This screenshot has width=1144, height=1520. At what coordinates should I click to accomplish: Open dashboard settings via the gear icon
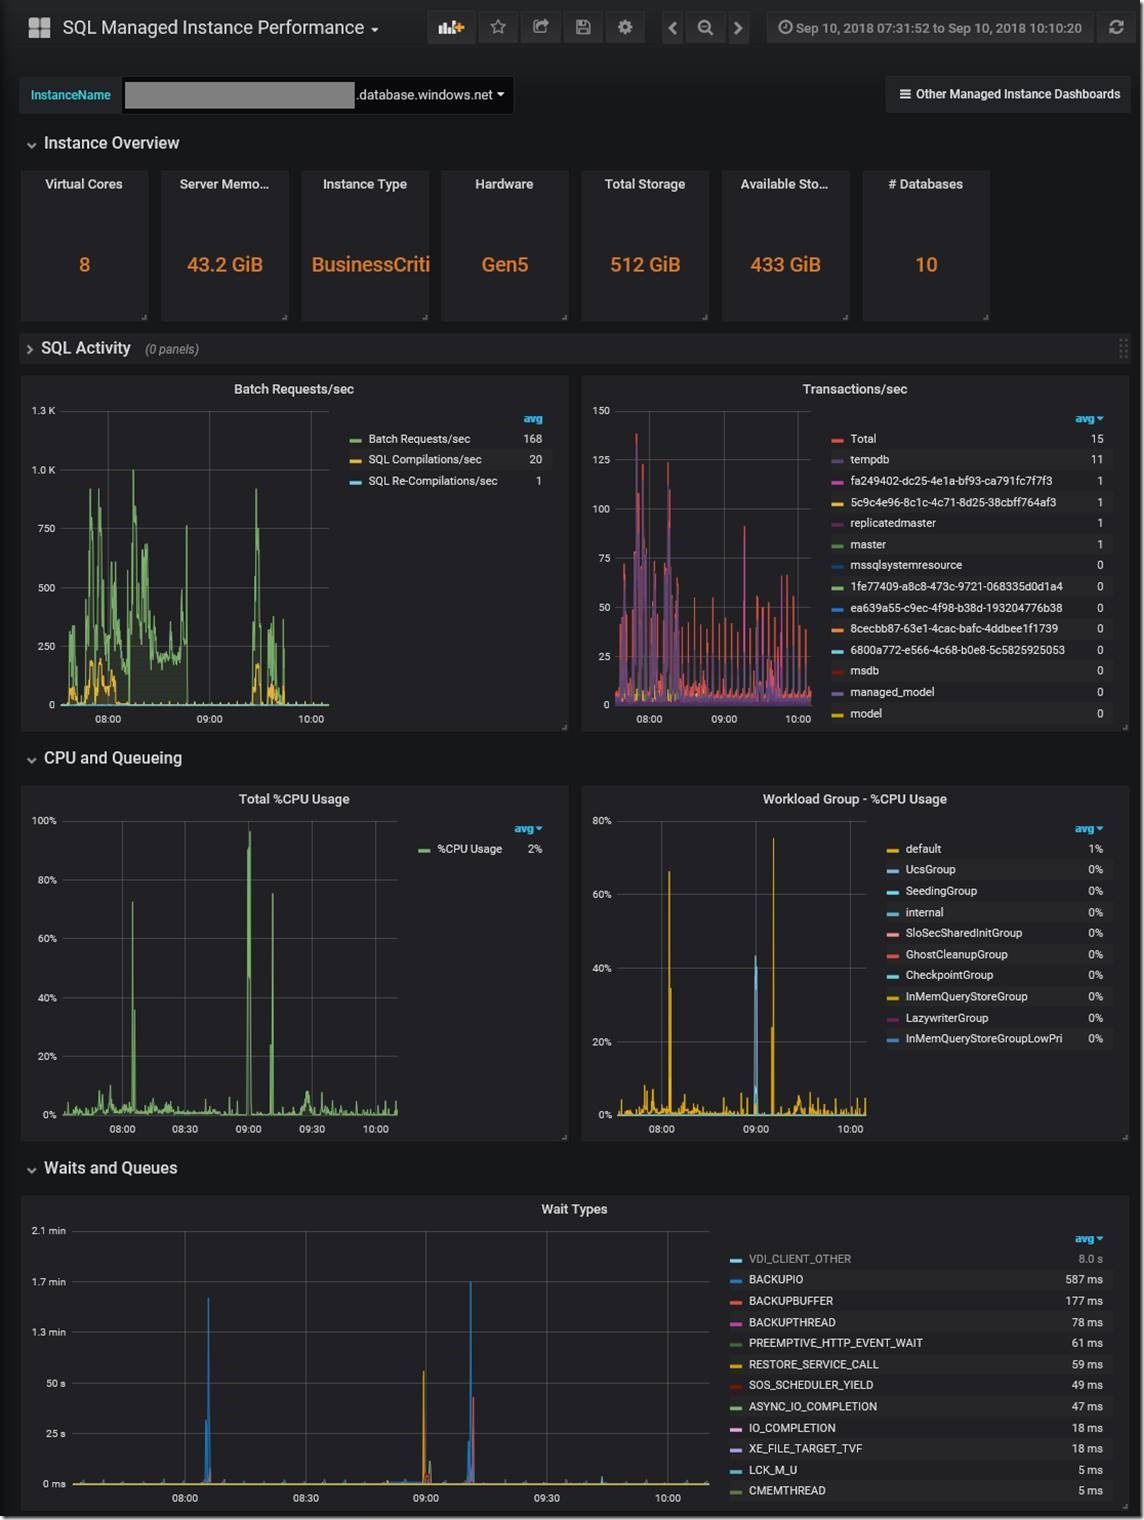pyautogui.click(x=624, y=27)
